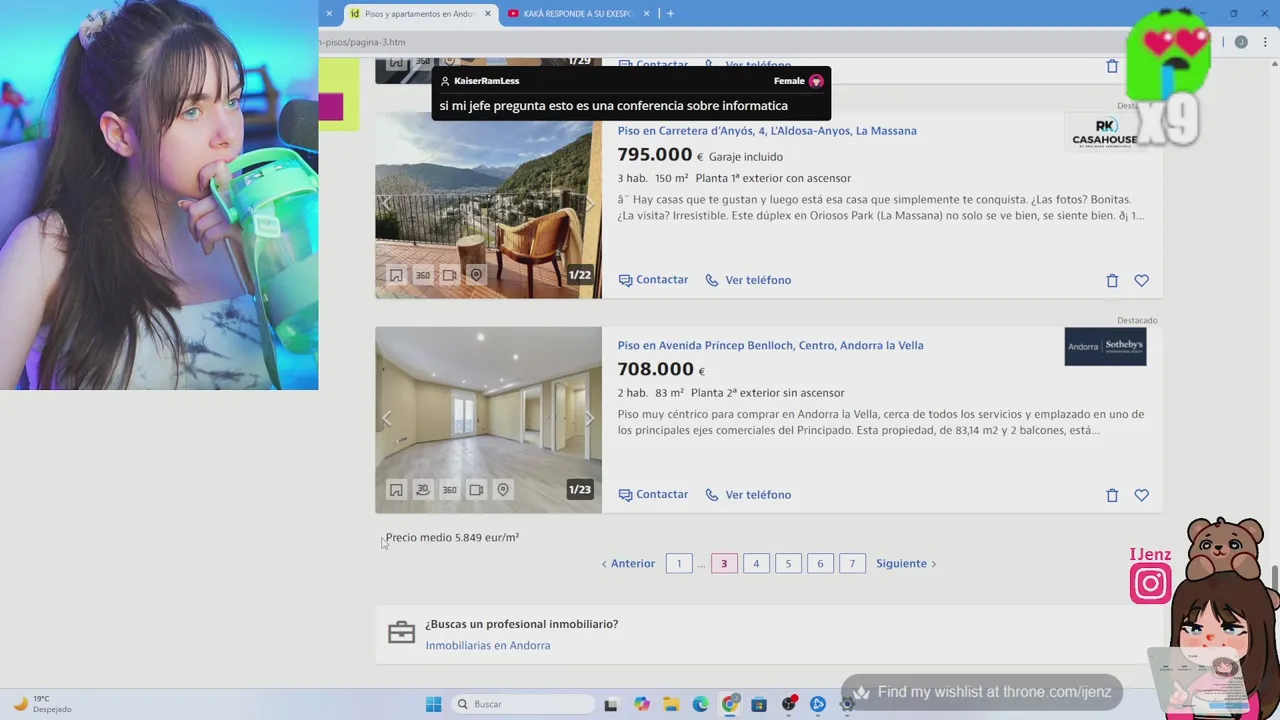This screenshot has width=1280, height=720.
Task: Open floor plan icon on La Massana listing photo
Action: point(396,275)
